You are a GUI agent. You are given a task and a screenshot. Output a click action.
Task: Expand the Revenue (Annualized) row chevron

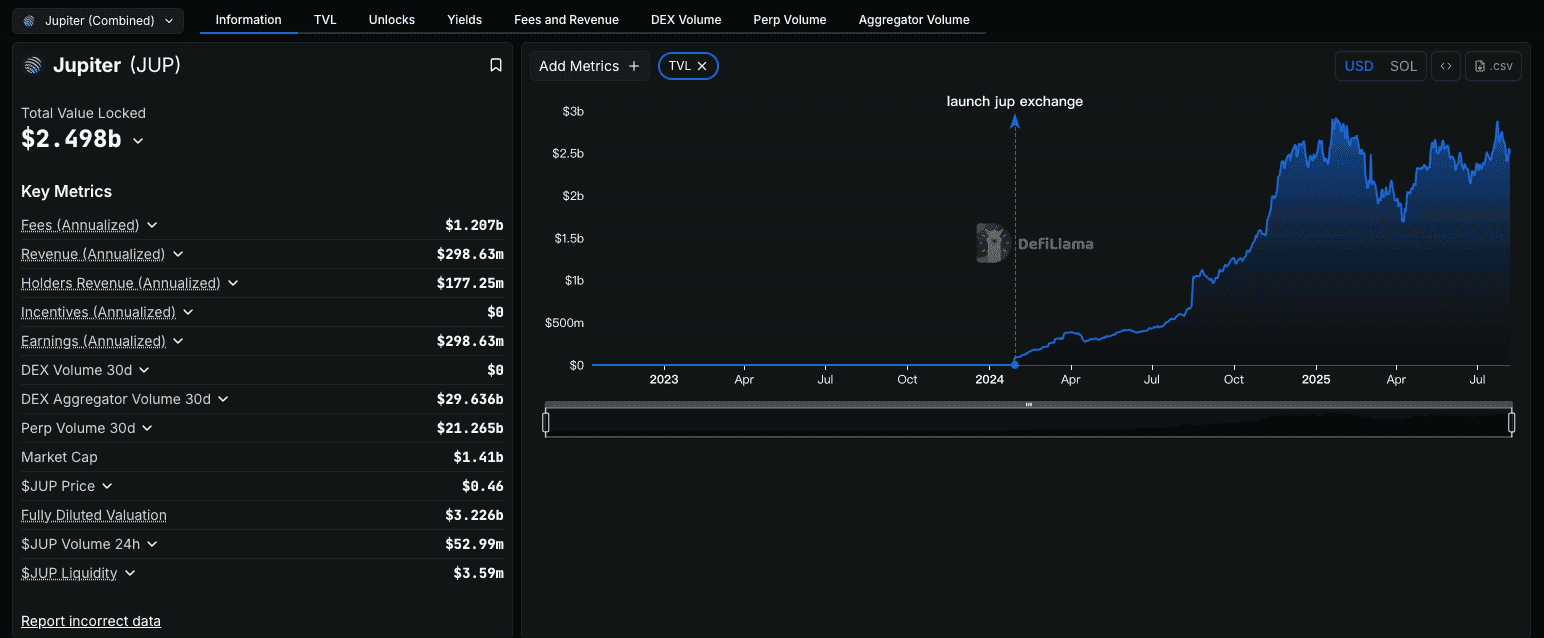(x=178, y=254)
